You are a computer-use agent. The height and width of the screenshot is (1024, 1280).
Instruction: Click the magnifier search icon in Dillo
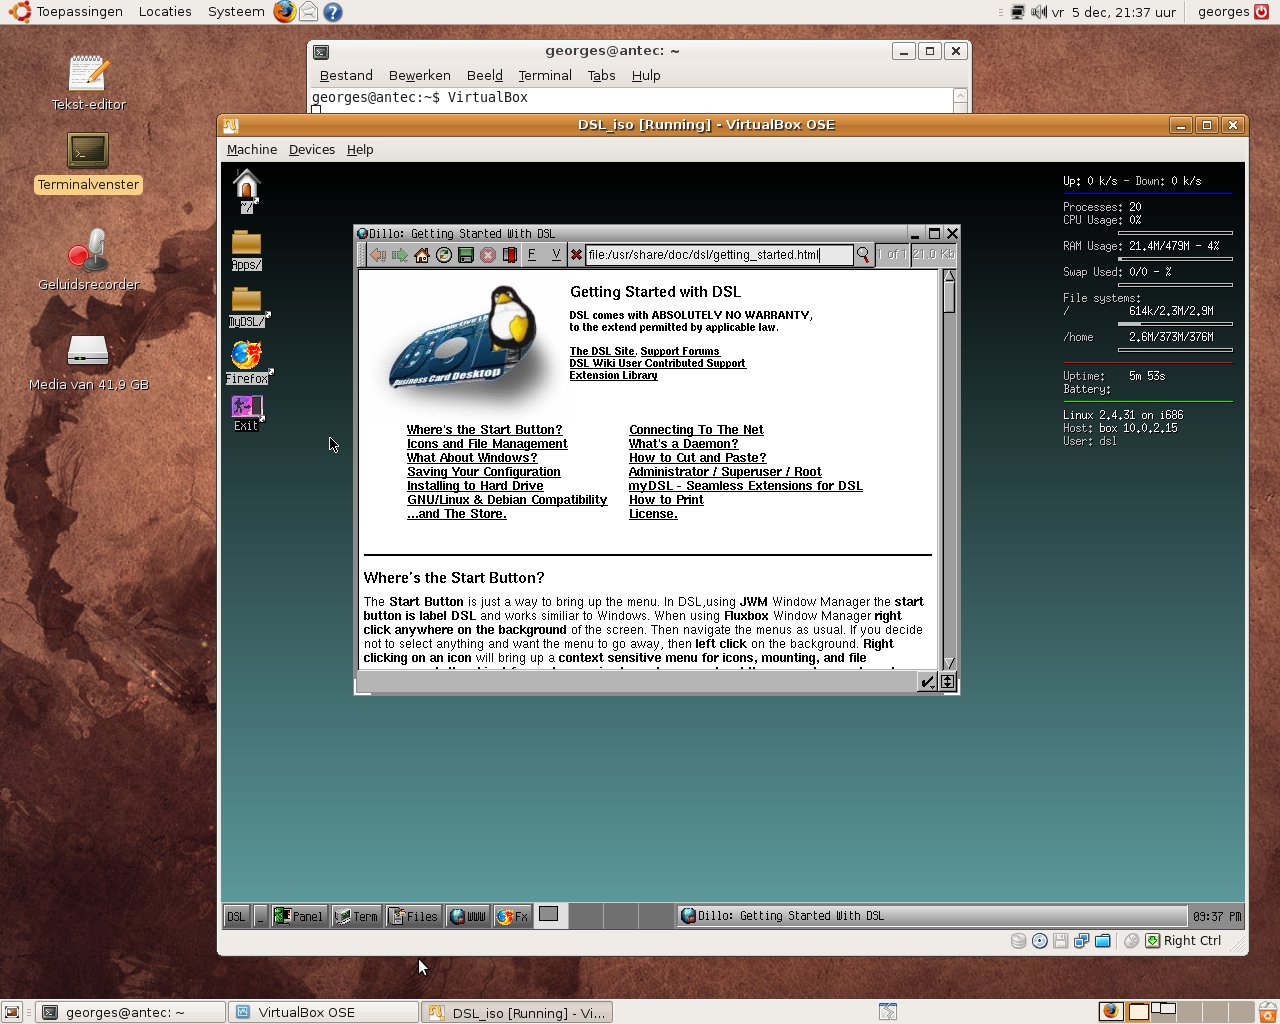pyautogui.click(x=863, y=255)
